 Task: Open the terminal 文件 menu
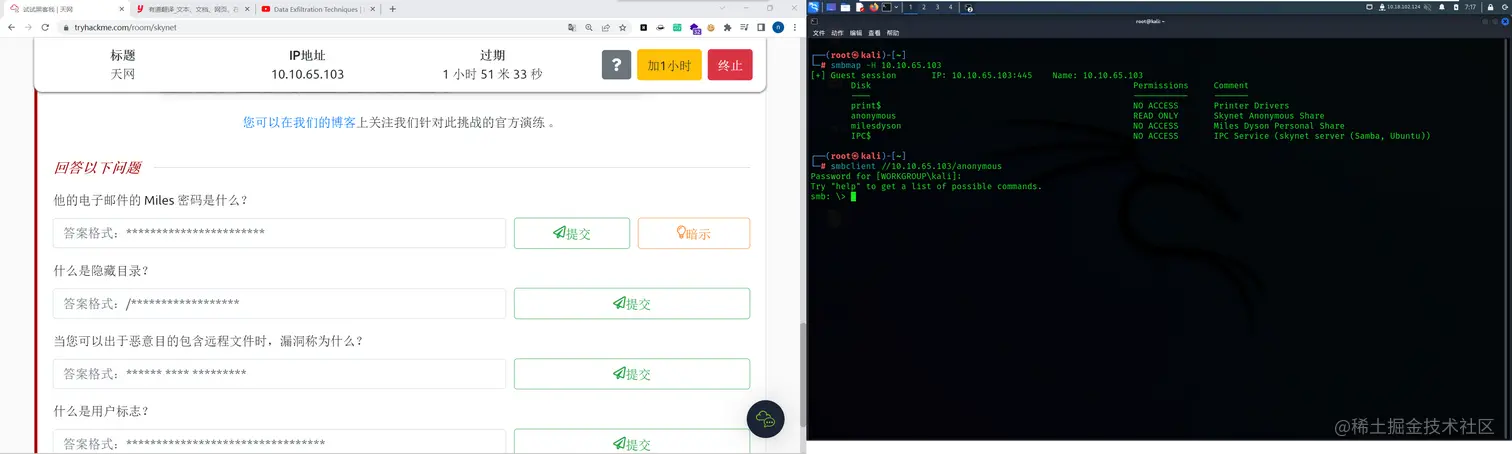click(818, 33)
